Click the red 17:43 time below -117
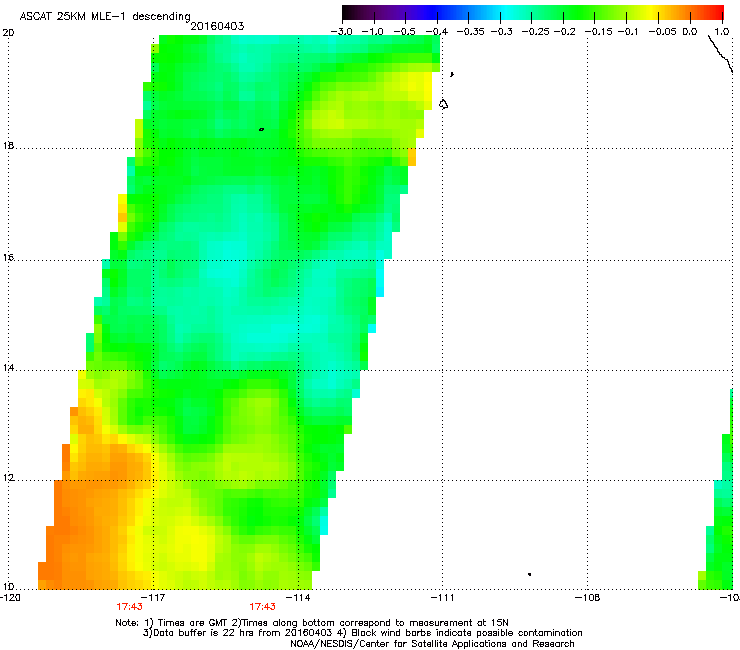 tap(129, 607)
